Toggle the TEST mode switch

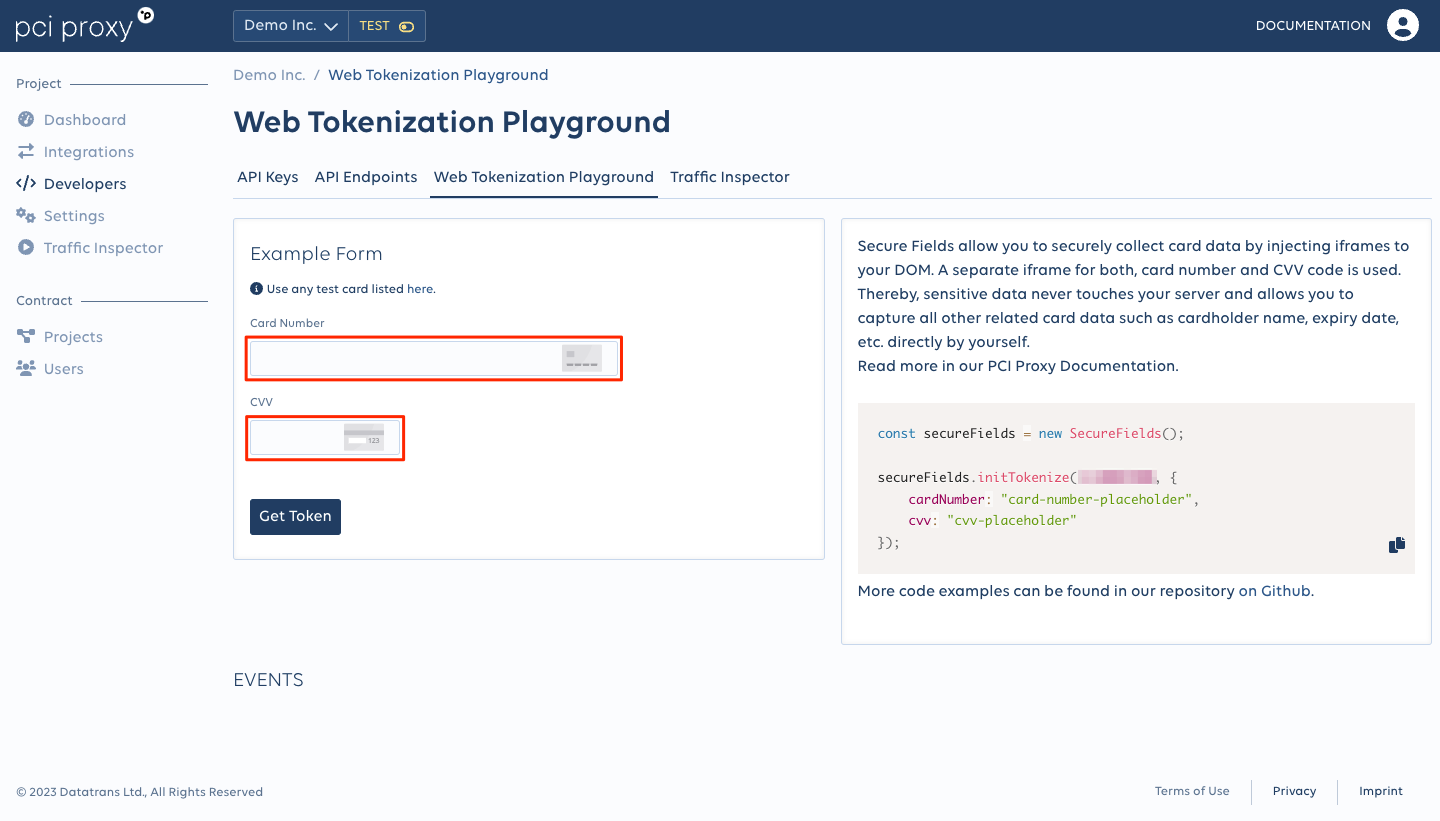pos(406,26)
